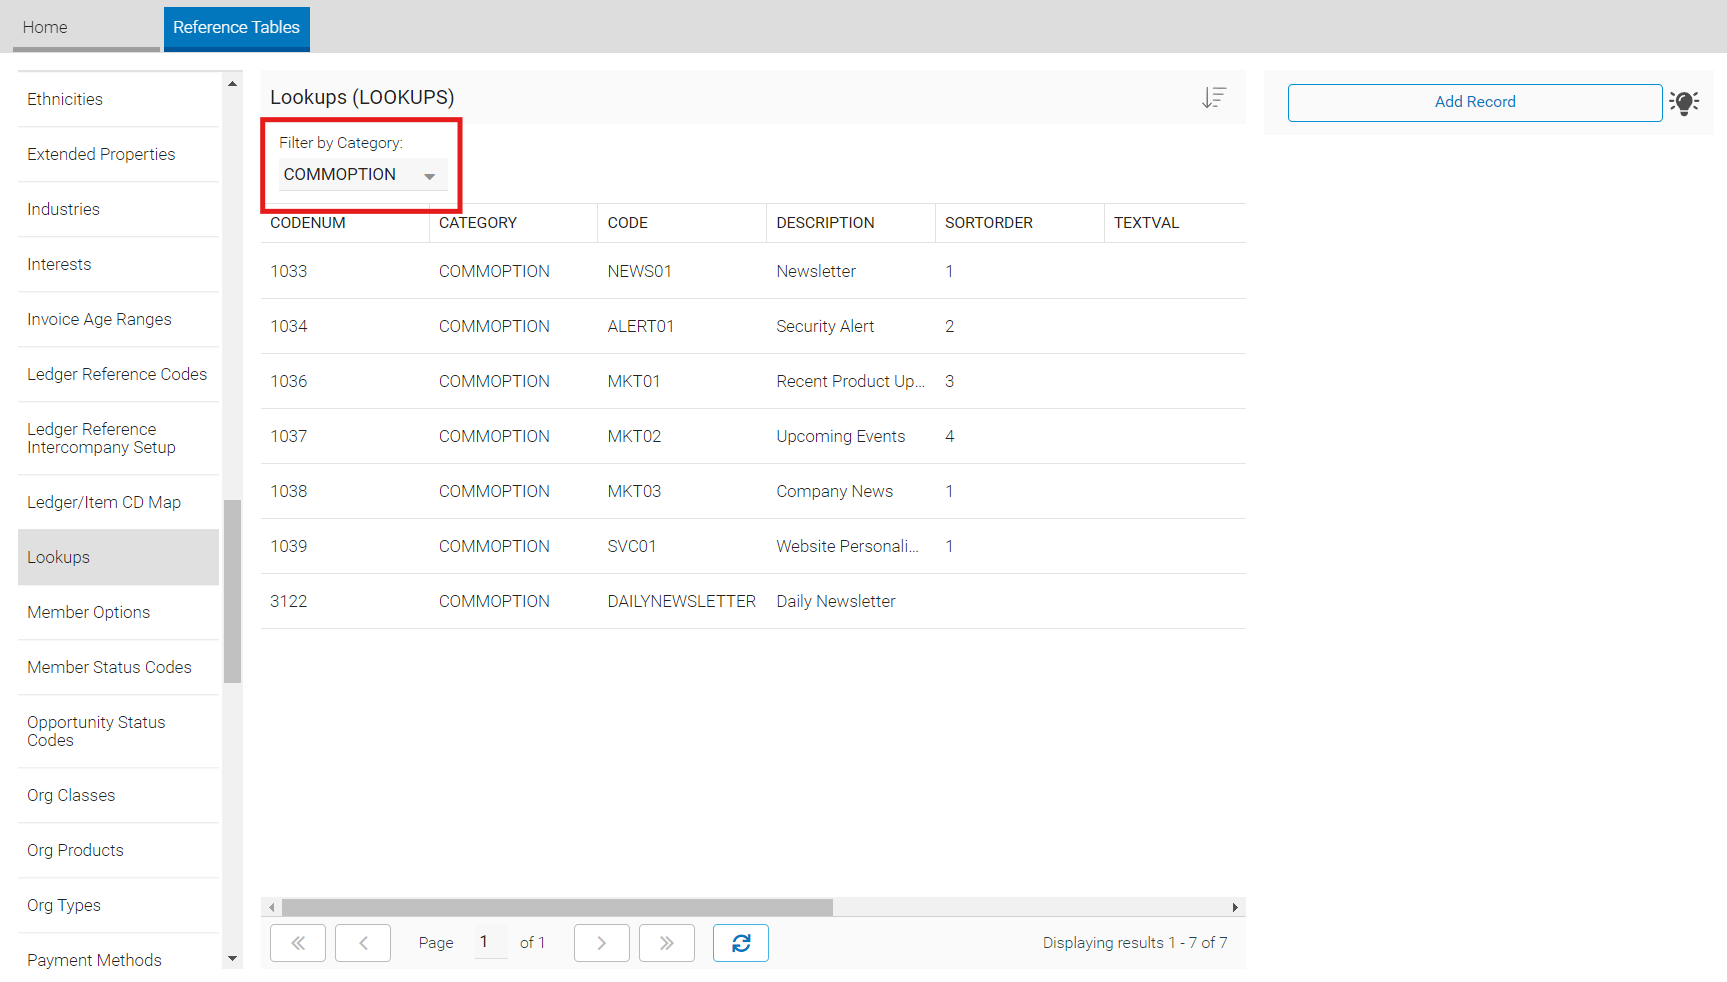Open Industries reference table
Viewport: 1727px width, 982px height.
(x=118, y=209)
